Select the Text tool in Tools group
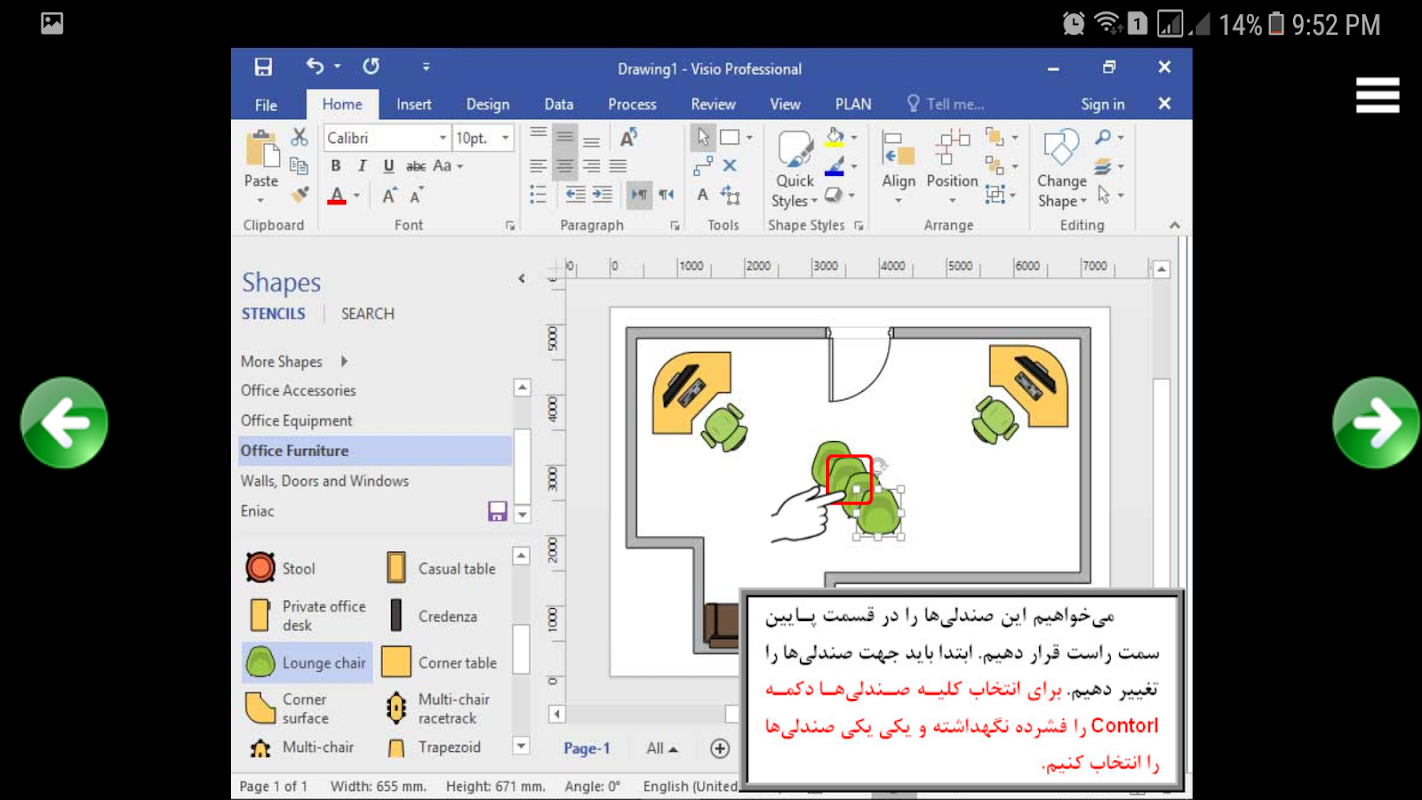 click(x=703, y=195)
